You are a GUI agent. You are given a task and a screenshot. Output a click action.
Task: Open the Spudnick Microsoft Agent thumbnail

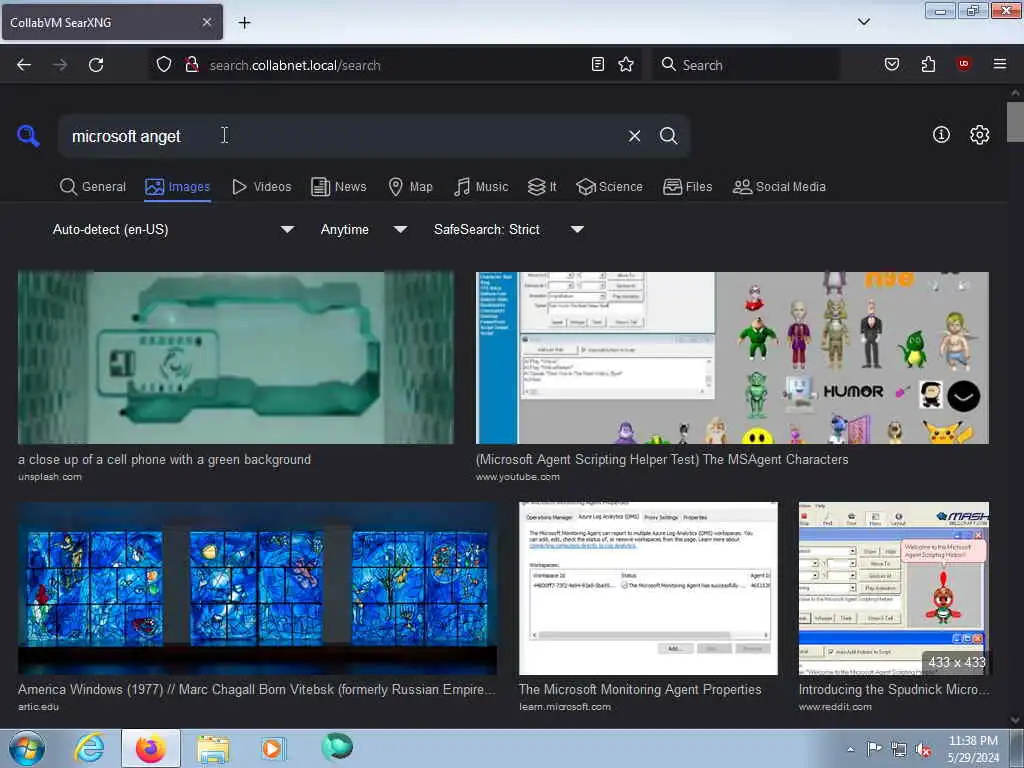click(x=893, y=588)
